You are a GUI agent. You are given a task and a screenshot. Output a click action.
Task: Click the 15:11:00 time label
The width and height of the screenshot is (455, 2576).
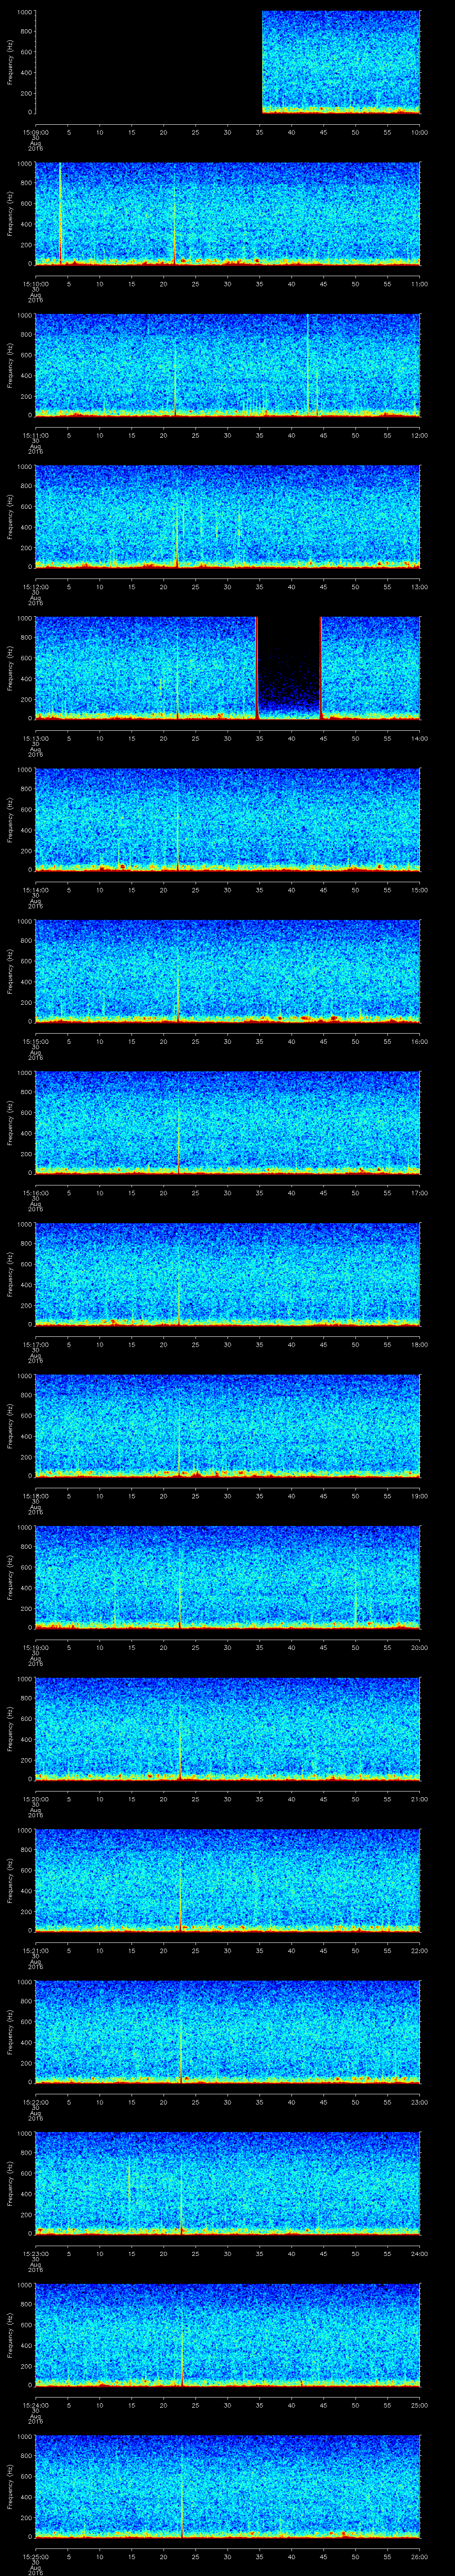35,436
